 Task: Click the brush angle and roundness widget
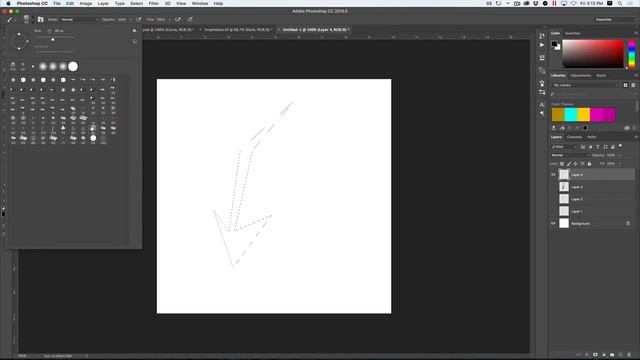[x=19, y=41]
